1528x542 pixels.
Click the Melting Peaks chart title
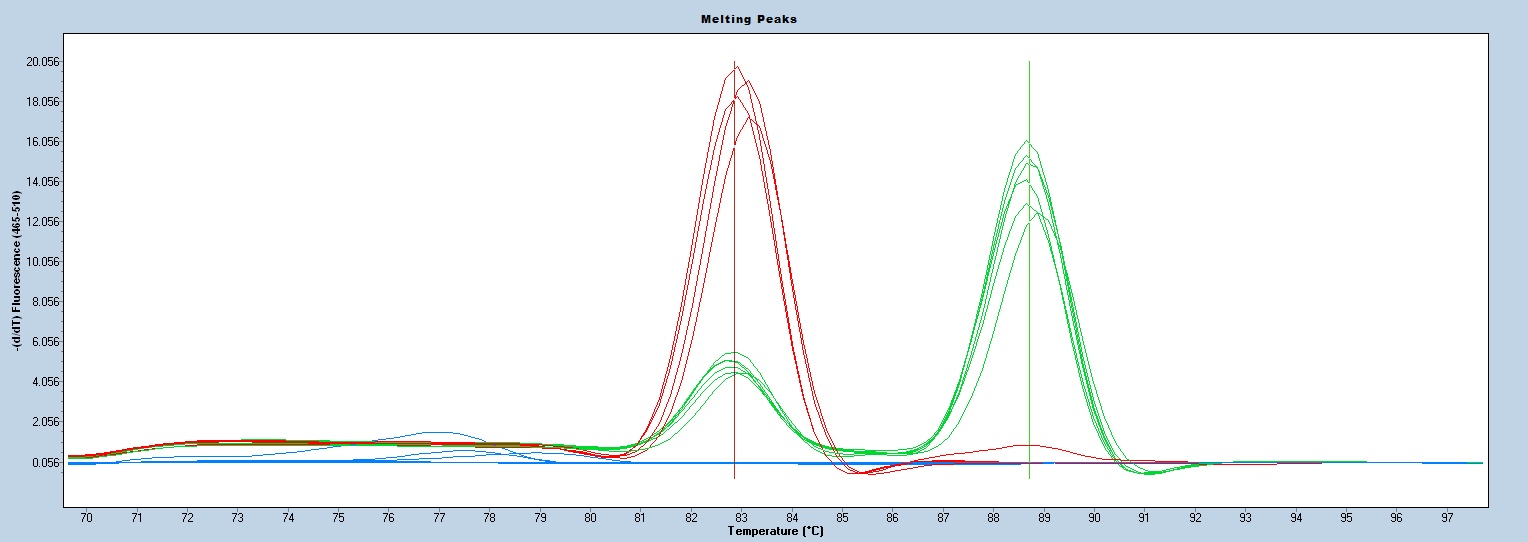point(763,19)
